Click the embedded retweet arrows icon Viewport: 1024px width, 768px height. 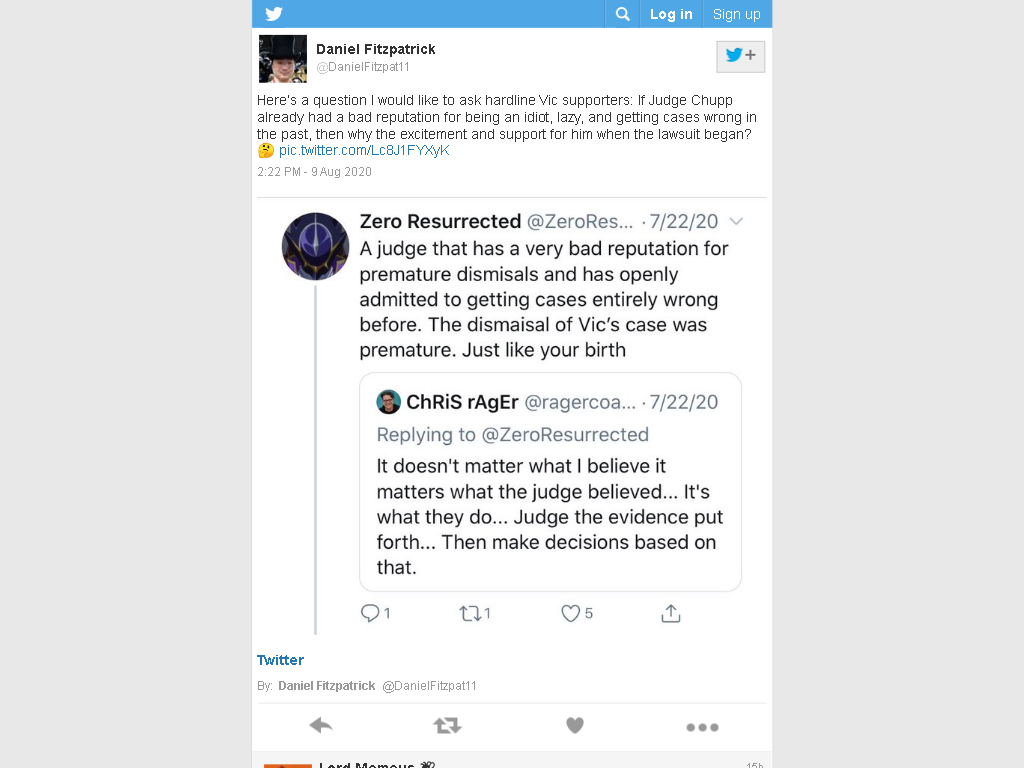coord(470,613)
